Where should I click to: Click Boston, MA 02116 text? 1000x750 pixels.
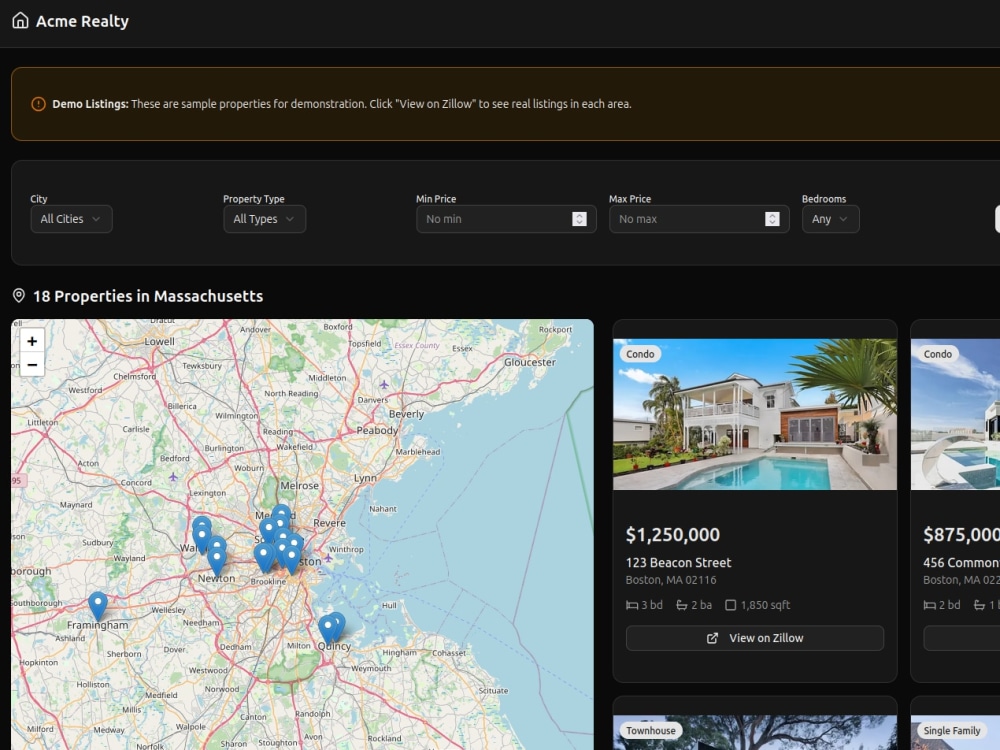pos(671,580)
